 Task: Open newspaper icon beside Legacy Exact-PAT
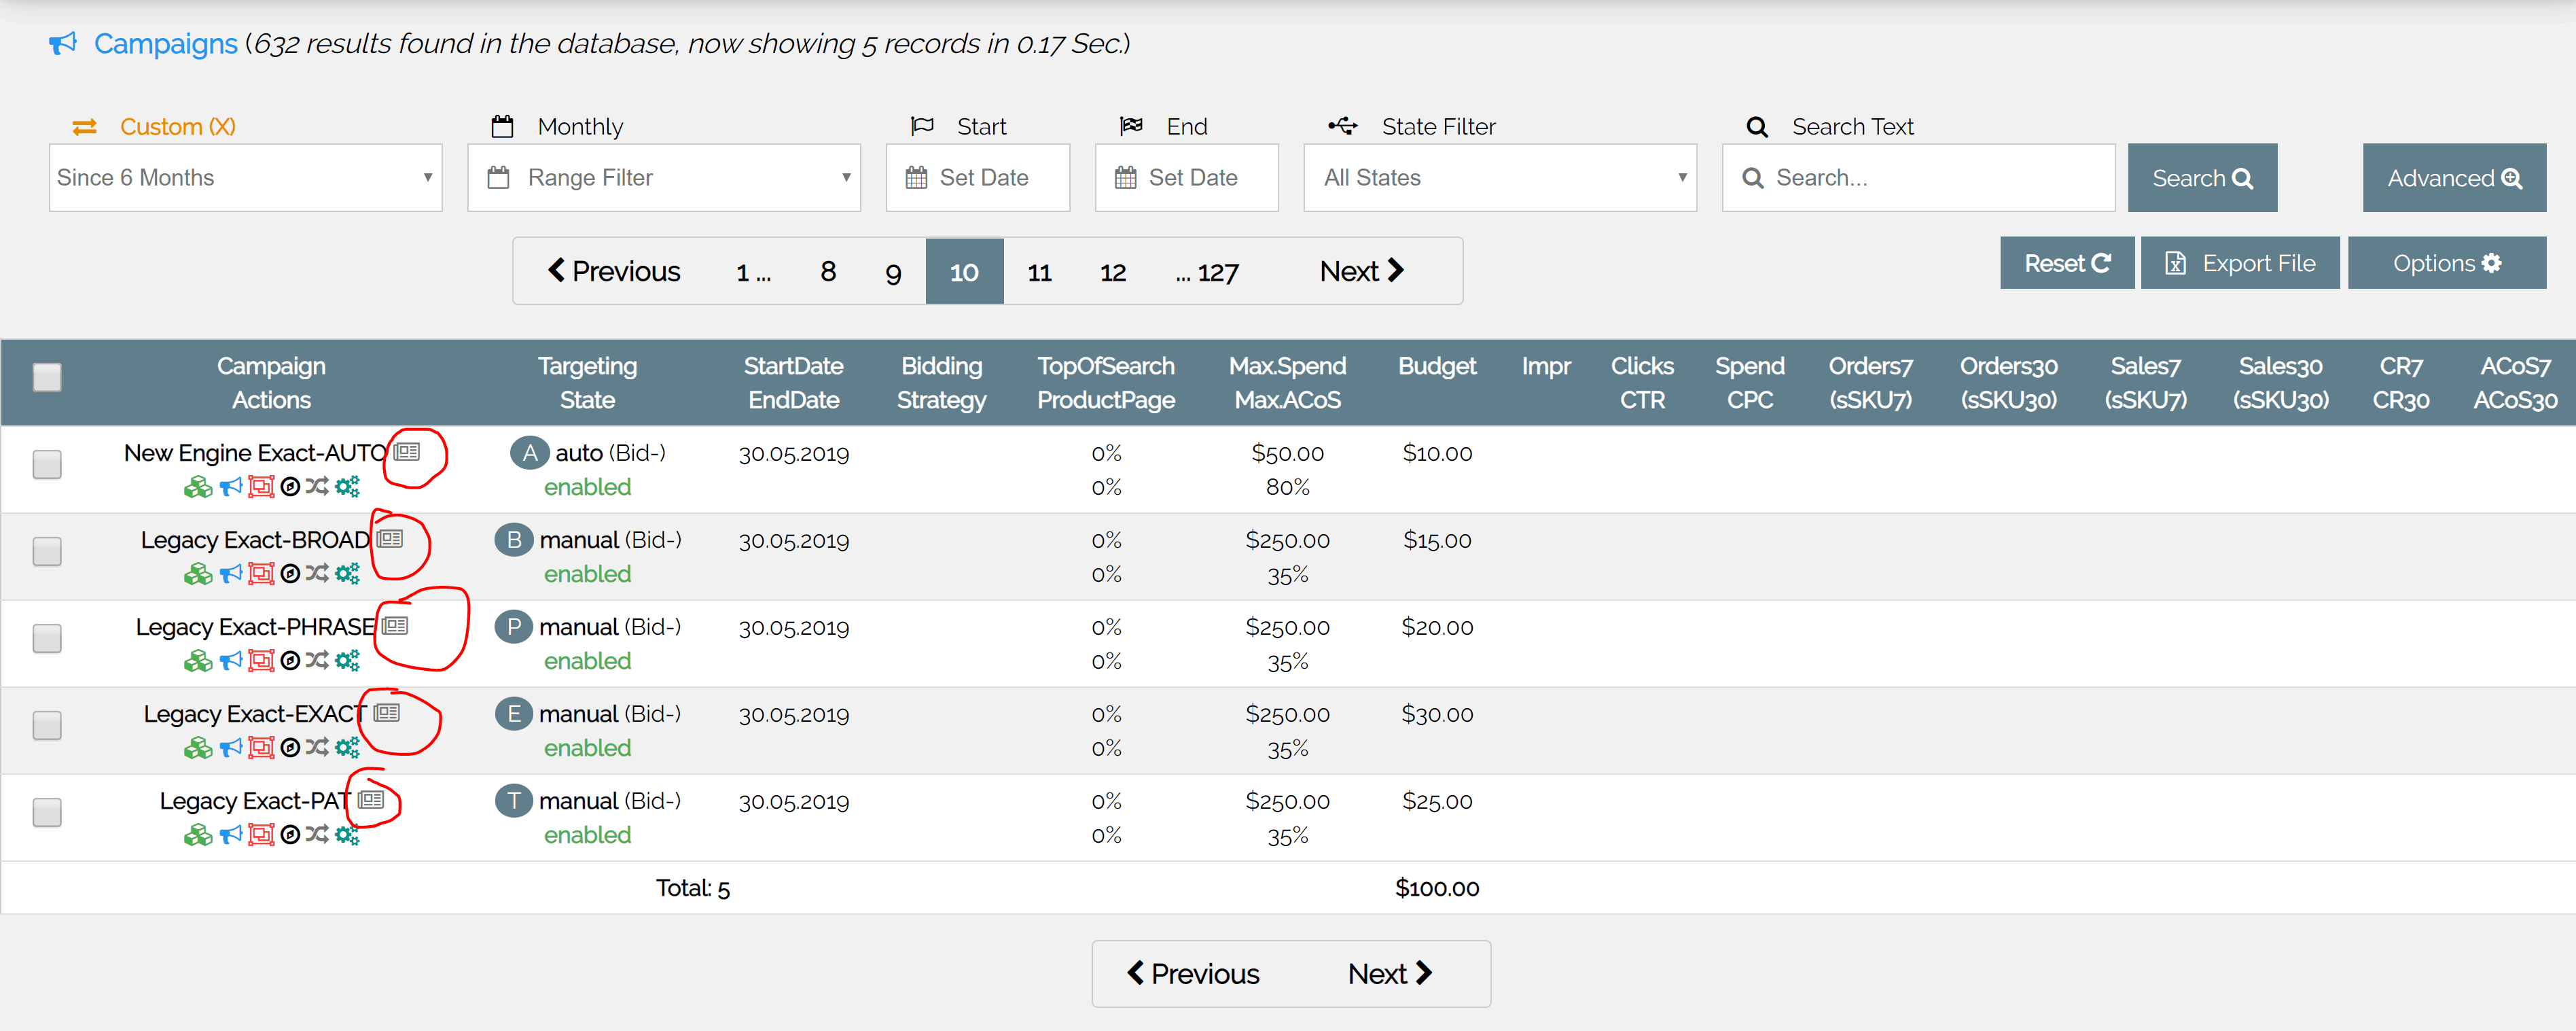[x=371, y=800]
